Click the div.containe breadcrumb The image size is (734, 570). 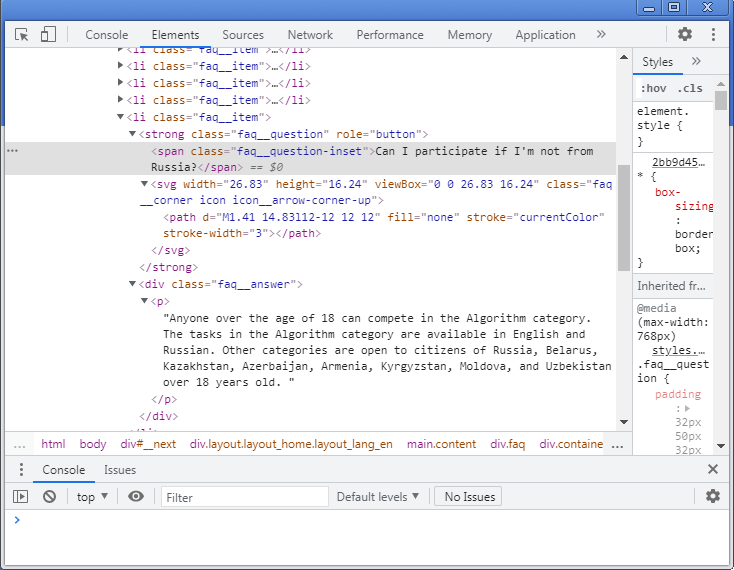(x=571, y=444)
